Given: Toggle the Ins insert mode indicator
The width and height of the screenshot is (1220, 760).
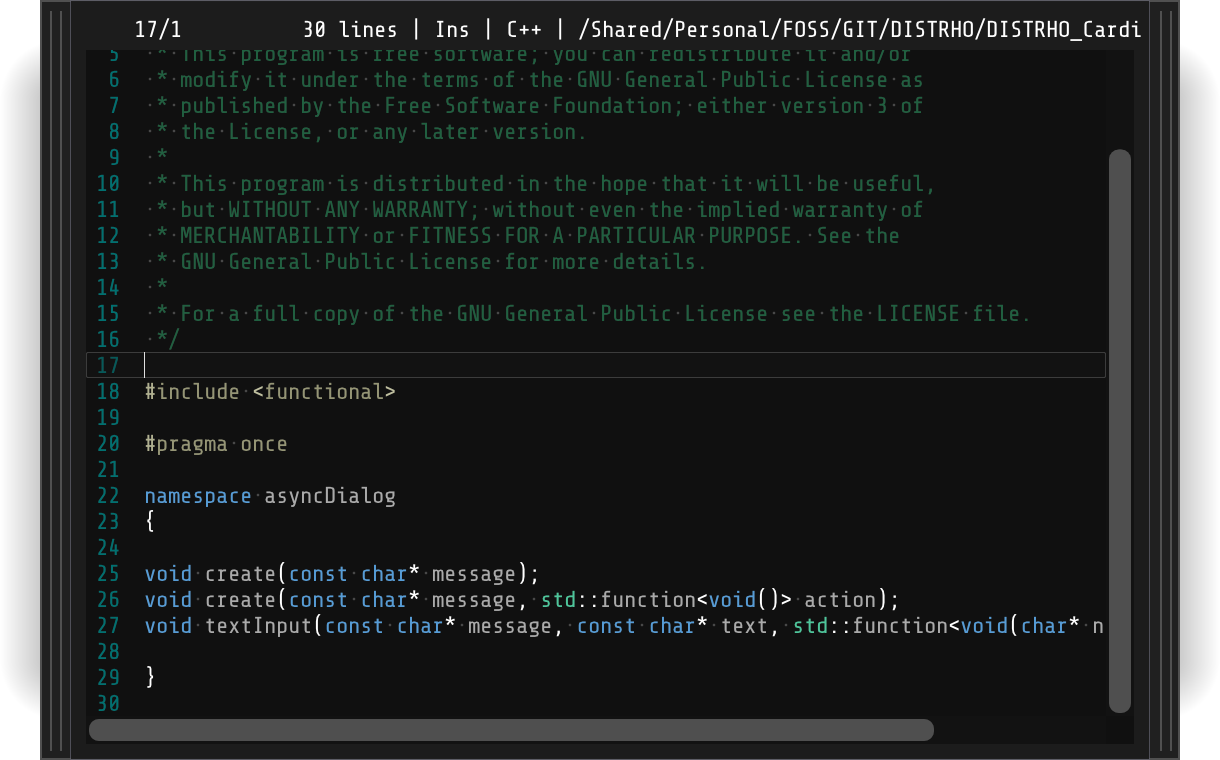Looking at the screenshot, I should coord(452,30).
